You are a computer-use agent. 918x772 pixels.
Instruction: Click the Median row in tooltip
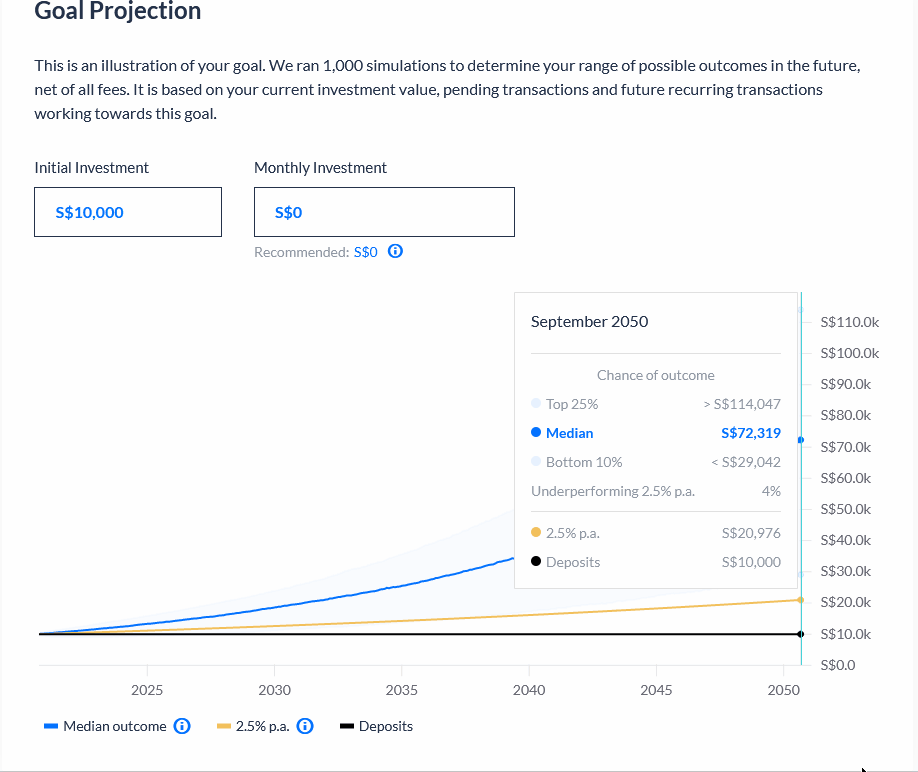[x=655, y=433]
